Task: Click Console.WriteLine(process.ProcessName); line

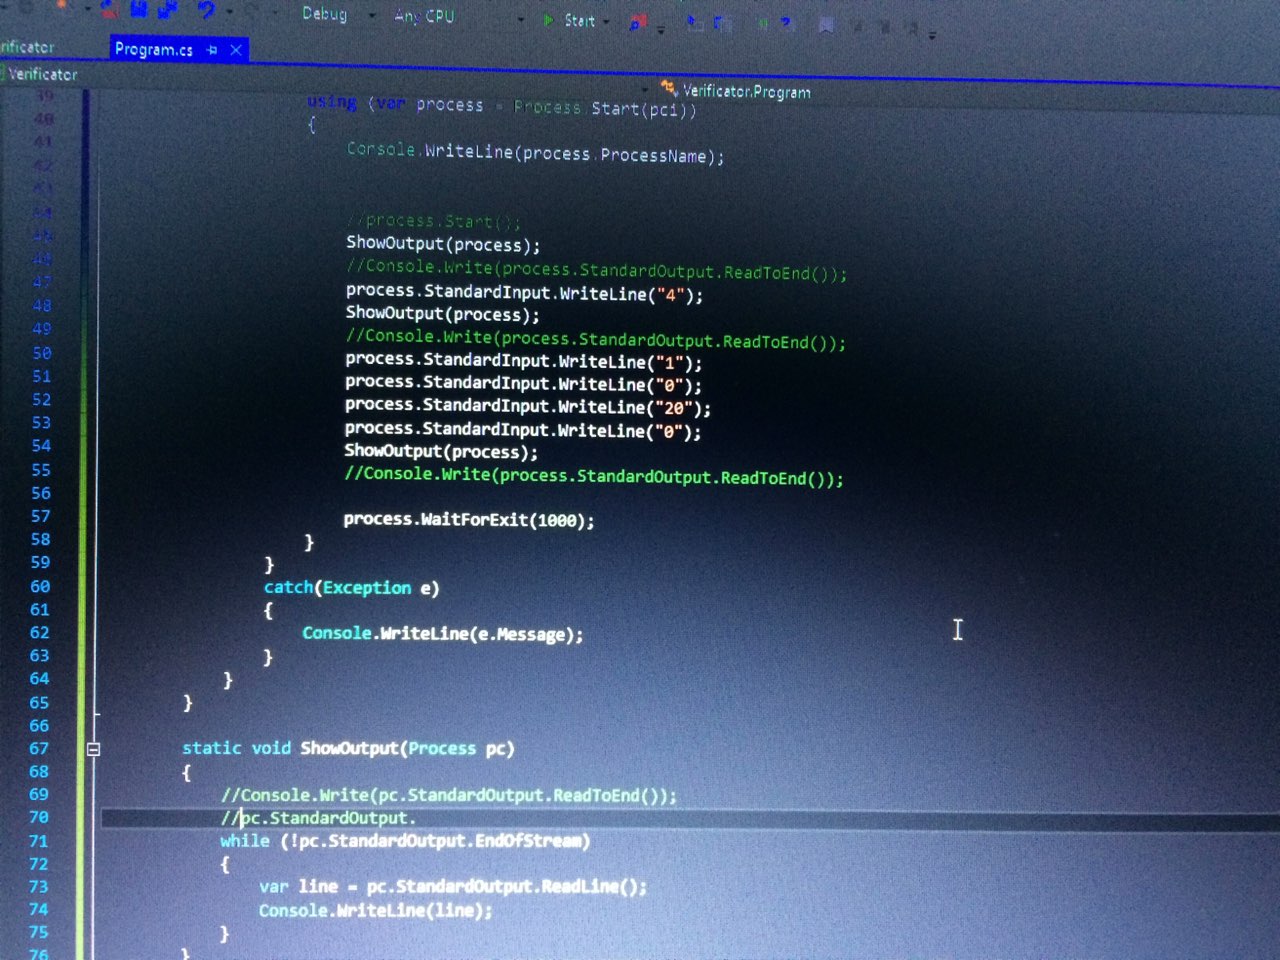Action: [x=535, y=153]
